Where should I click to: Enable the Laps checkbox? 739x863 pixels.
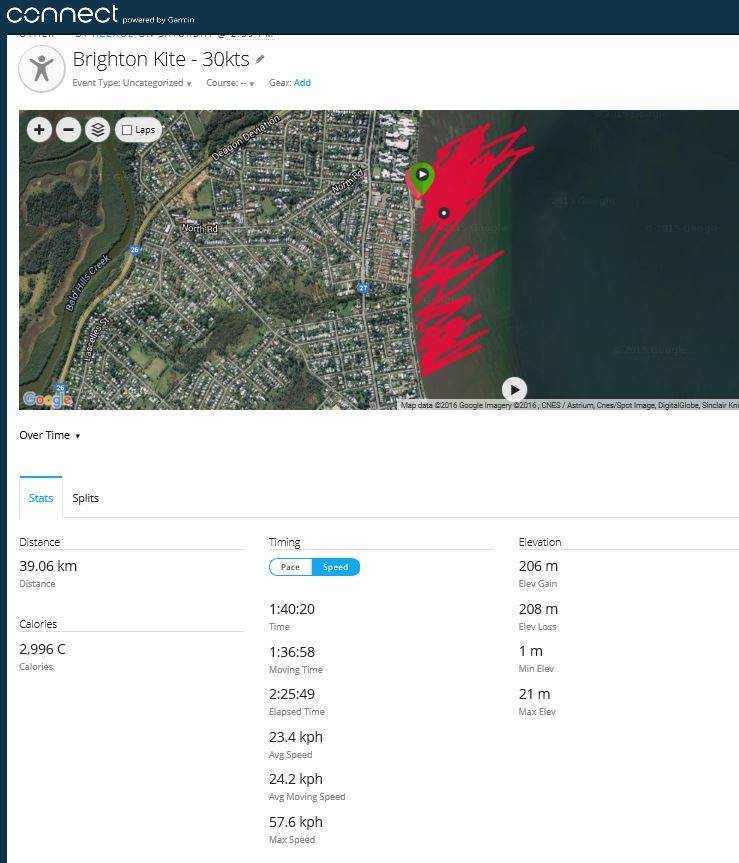click(x=126, y=130)
